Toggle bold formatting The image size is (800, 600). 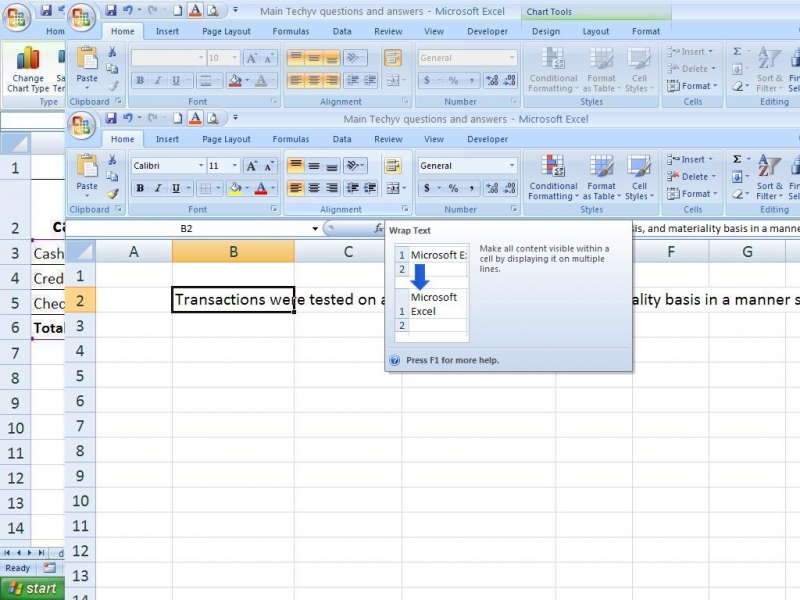tap(139, 187)
